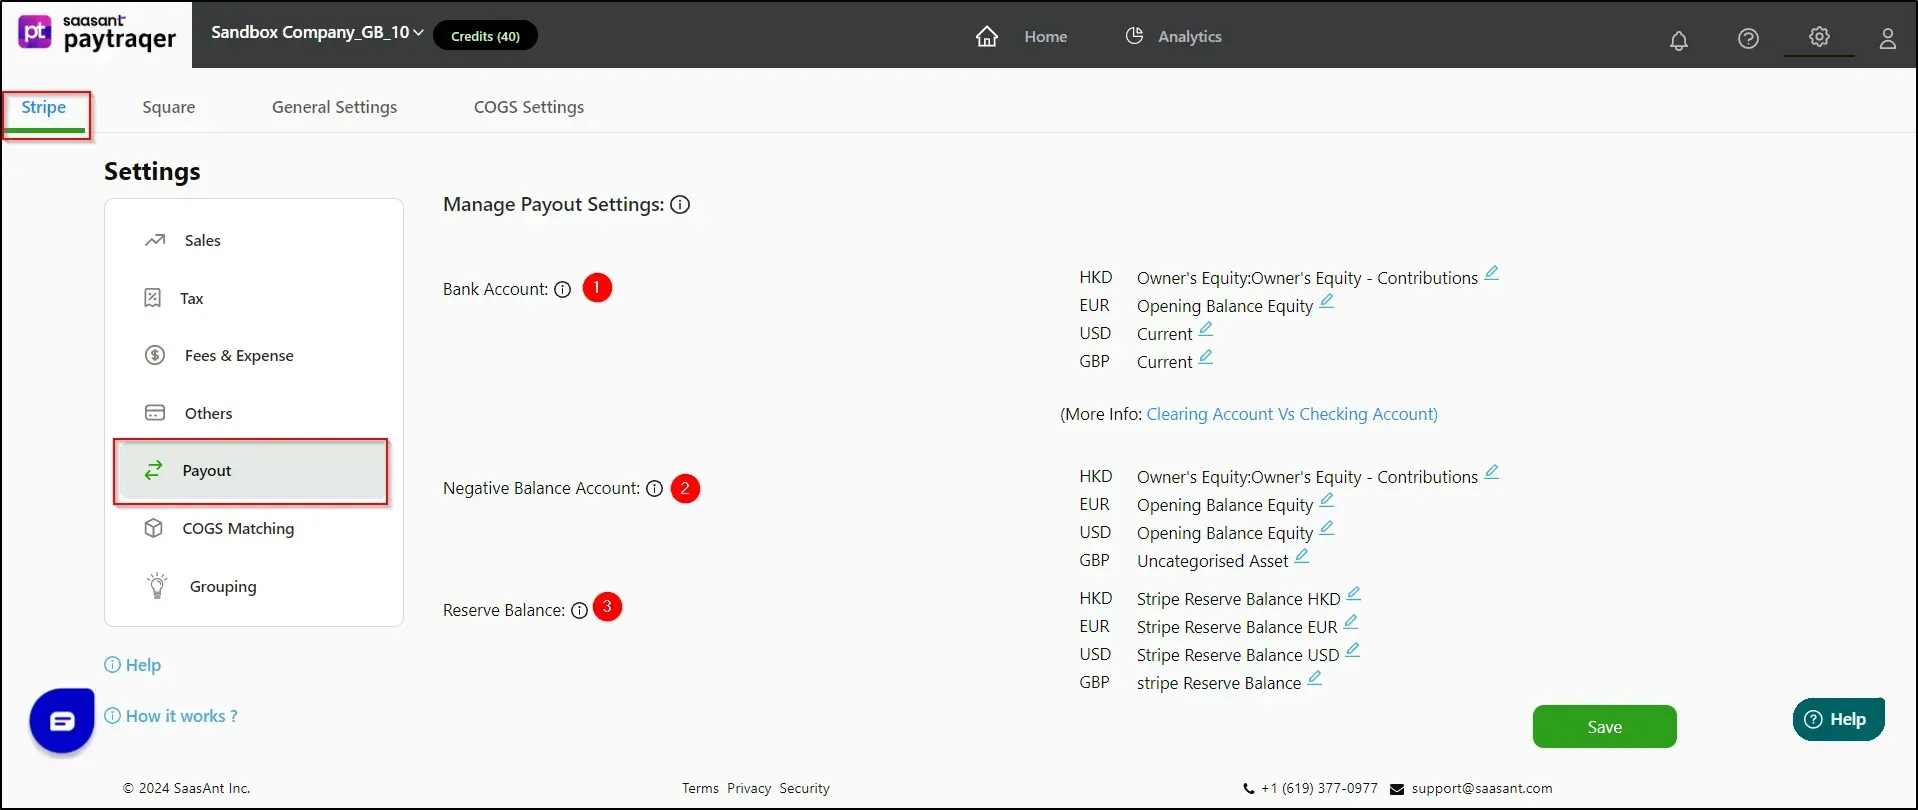Edit EUR bank account Opening Balance Equity
This screenshot has width=1918, height=810.
(1327, 301)
